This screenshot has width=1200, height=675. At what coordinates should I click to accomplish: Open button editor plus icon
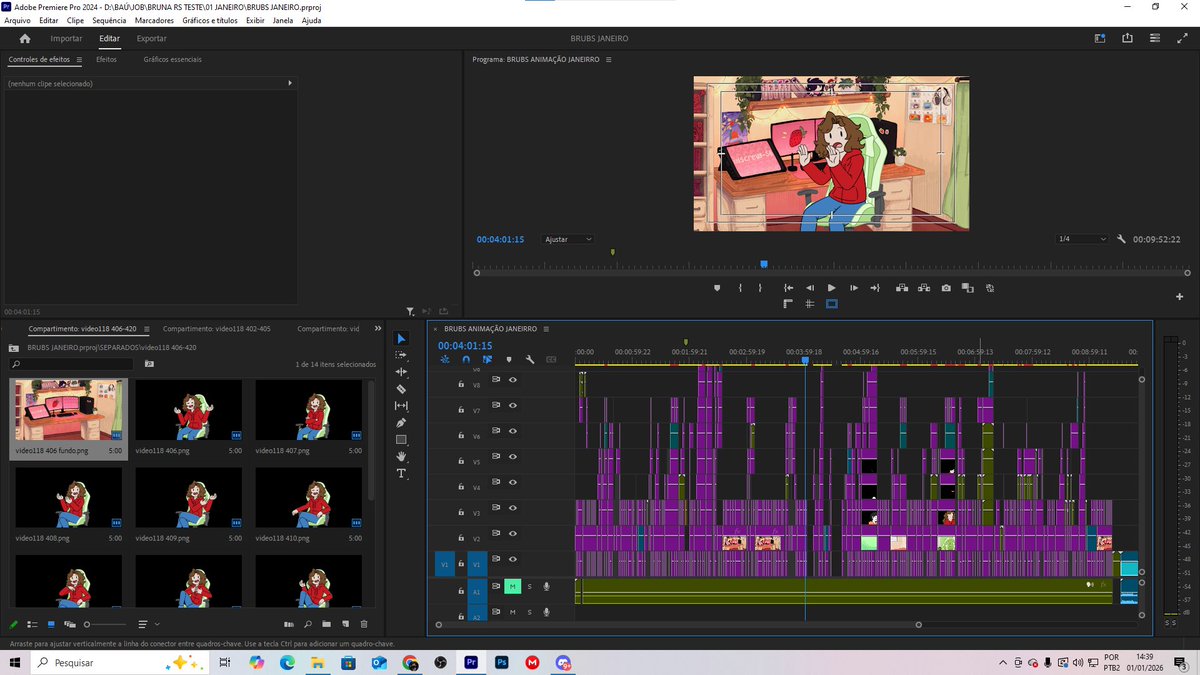(1180, 297)
